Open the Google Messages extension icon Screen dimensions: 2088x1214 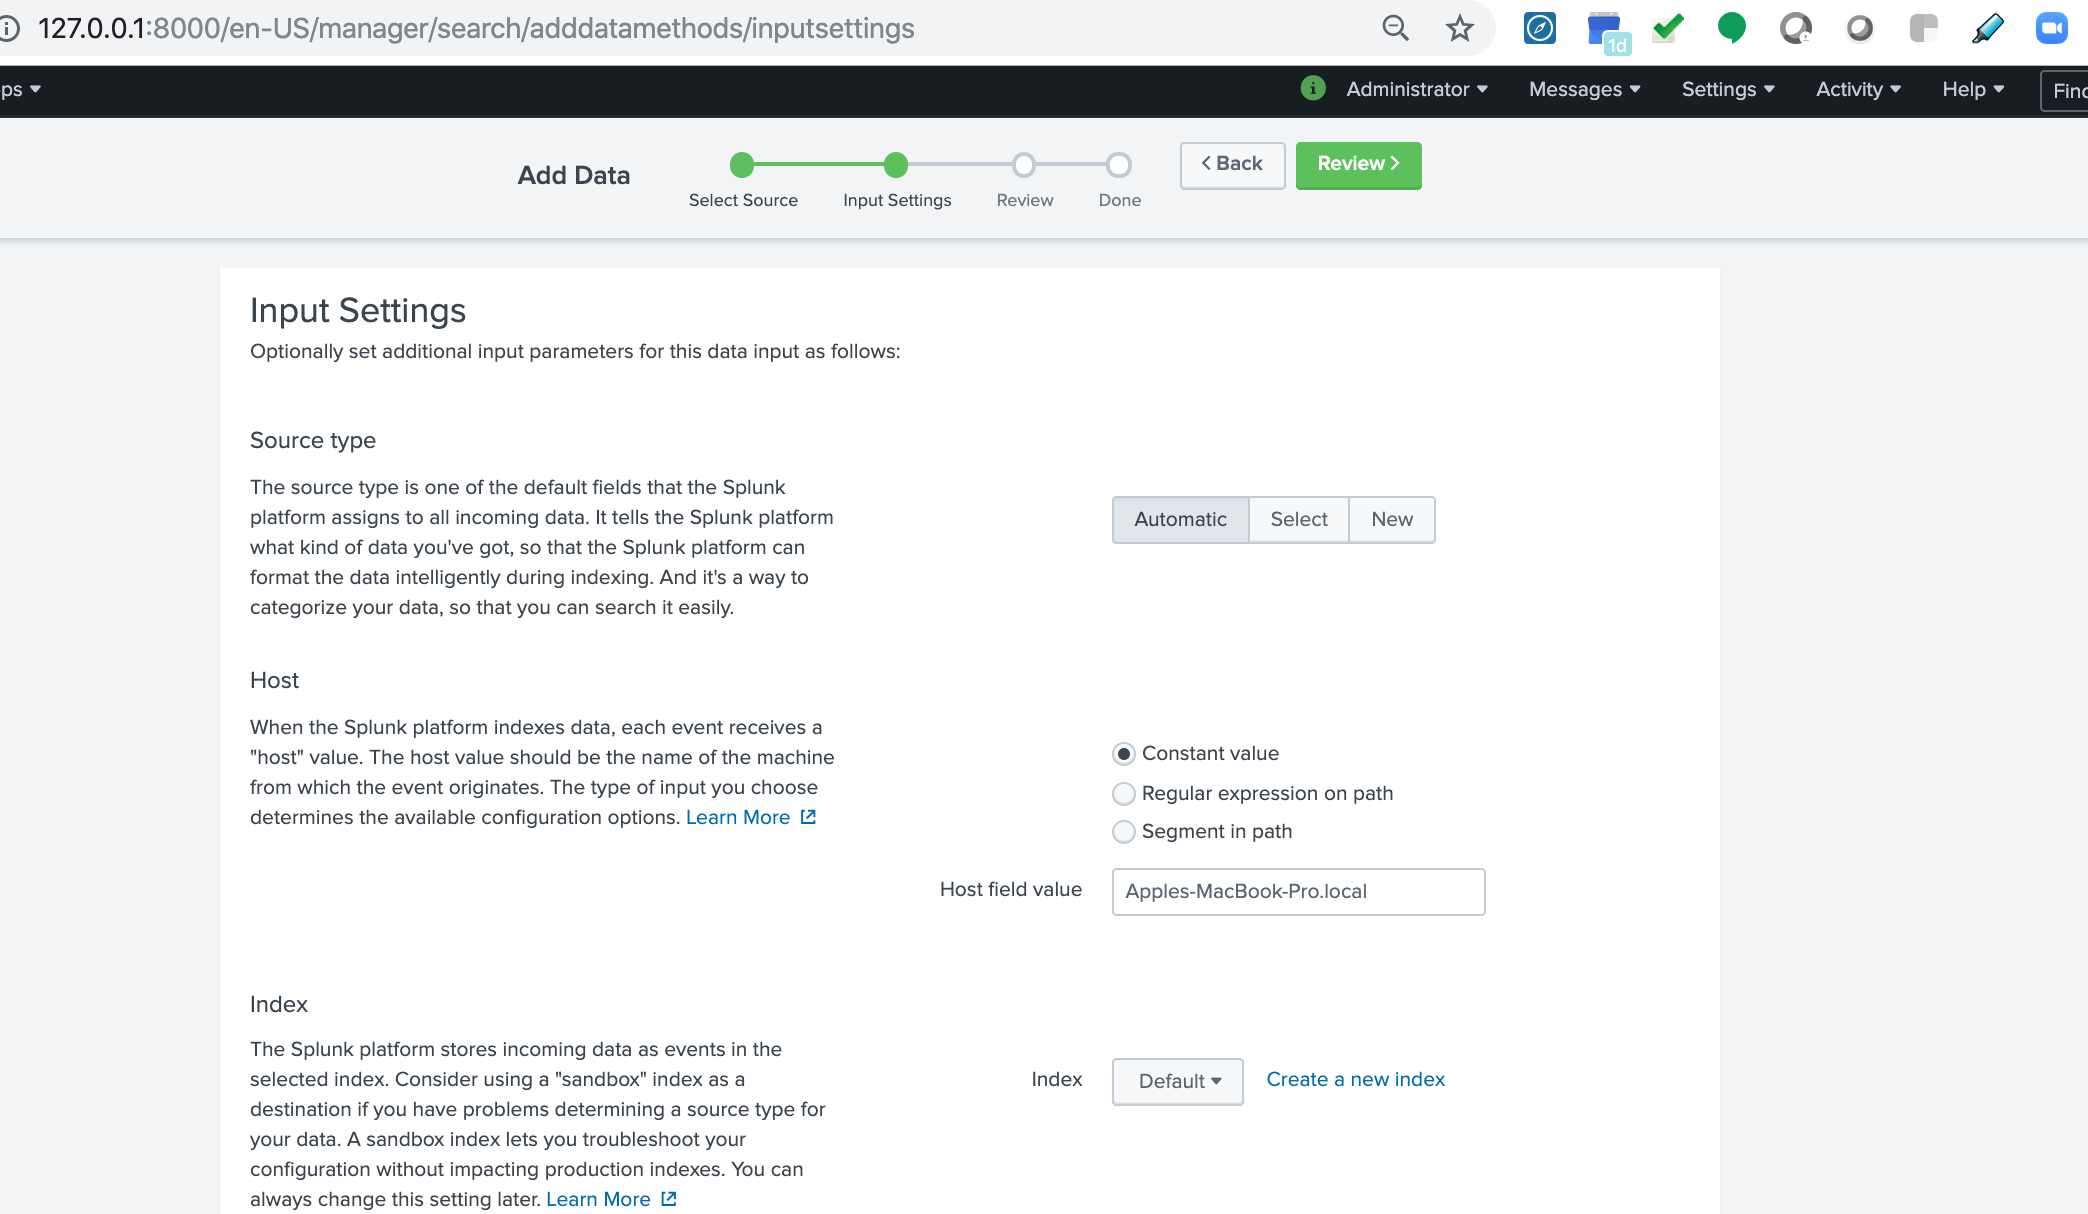1731,28
